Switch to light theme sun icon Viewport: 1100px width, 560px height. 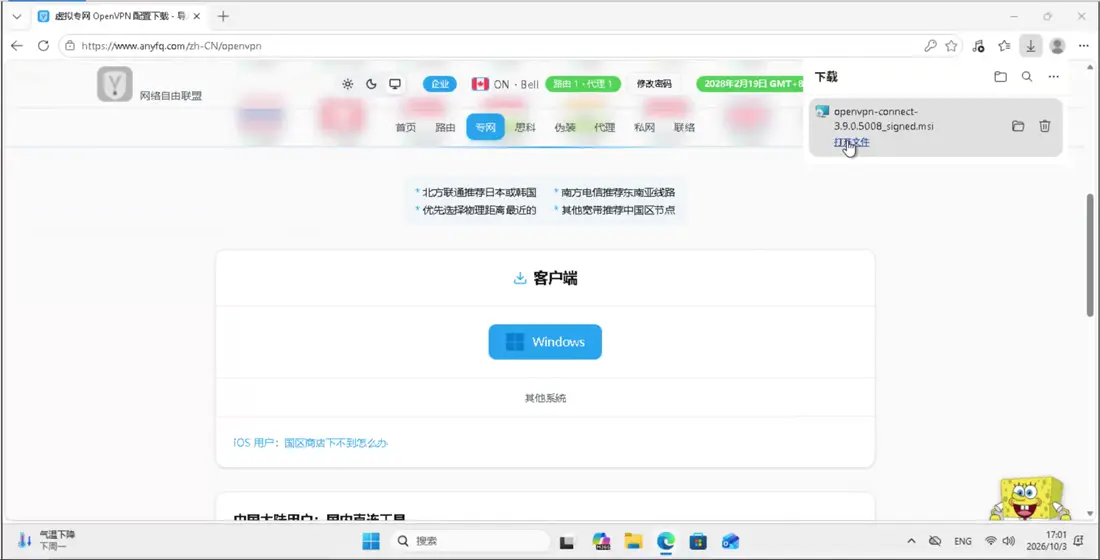tap(347, 84)
